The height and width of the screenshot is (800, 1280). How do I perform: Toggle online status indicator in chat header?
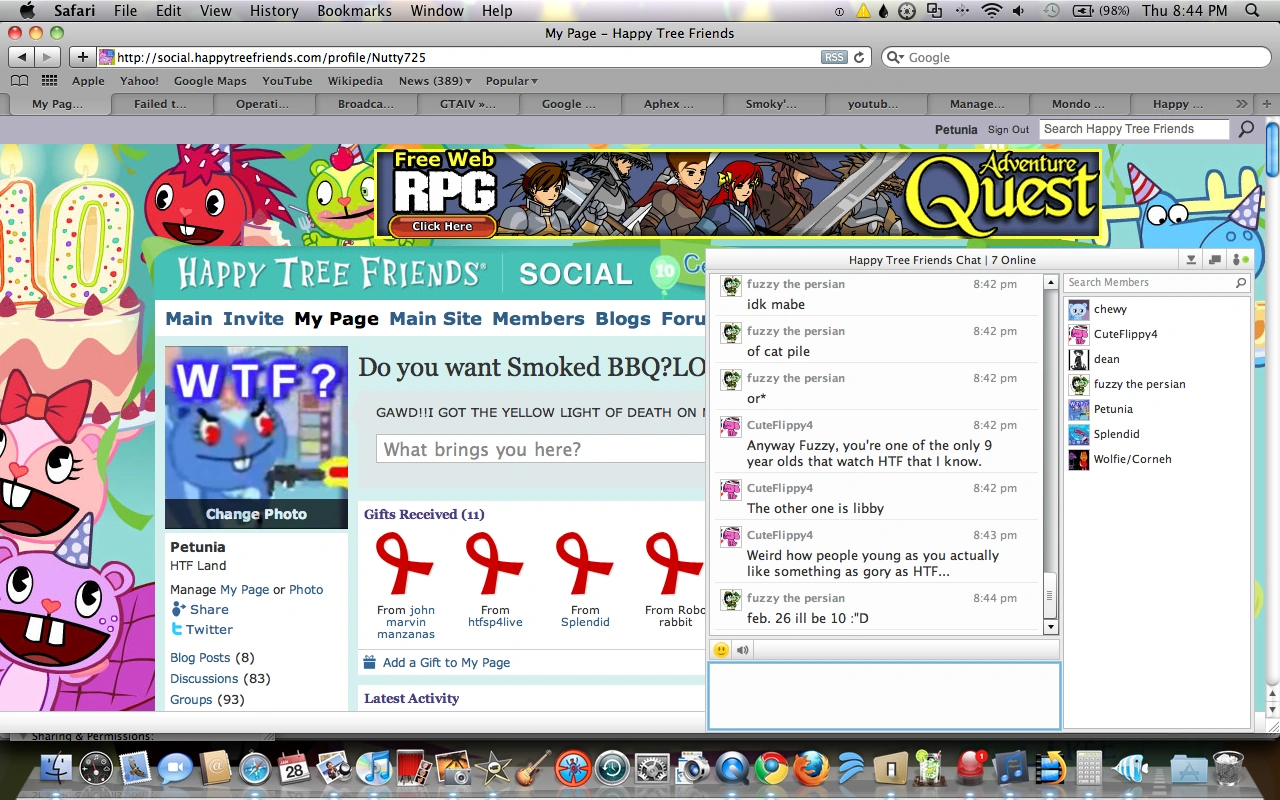click(x=1240, y=260)
